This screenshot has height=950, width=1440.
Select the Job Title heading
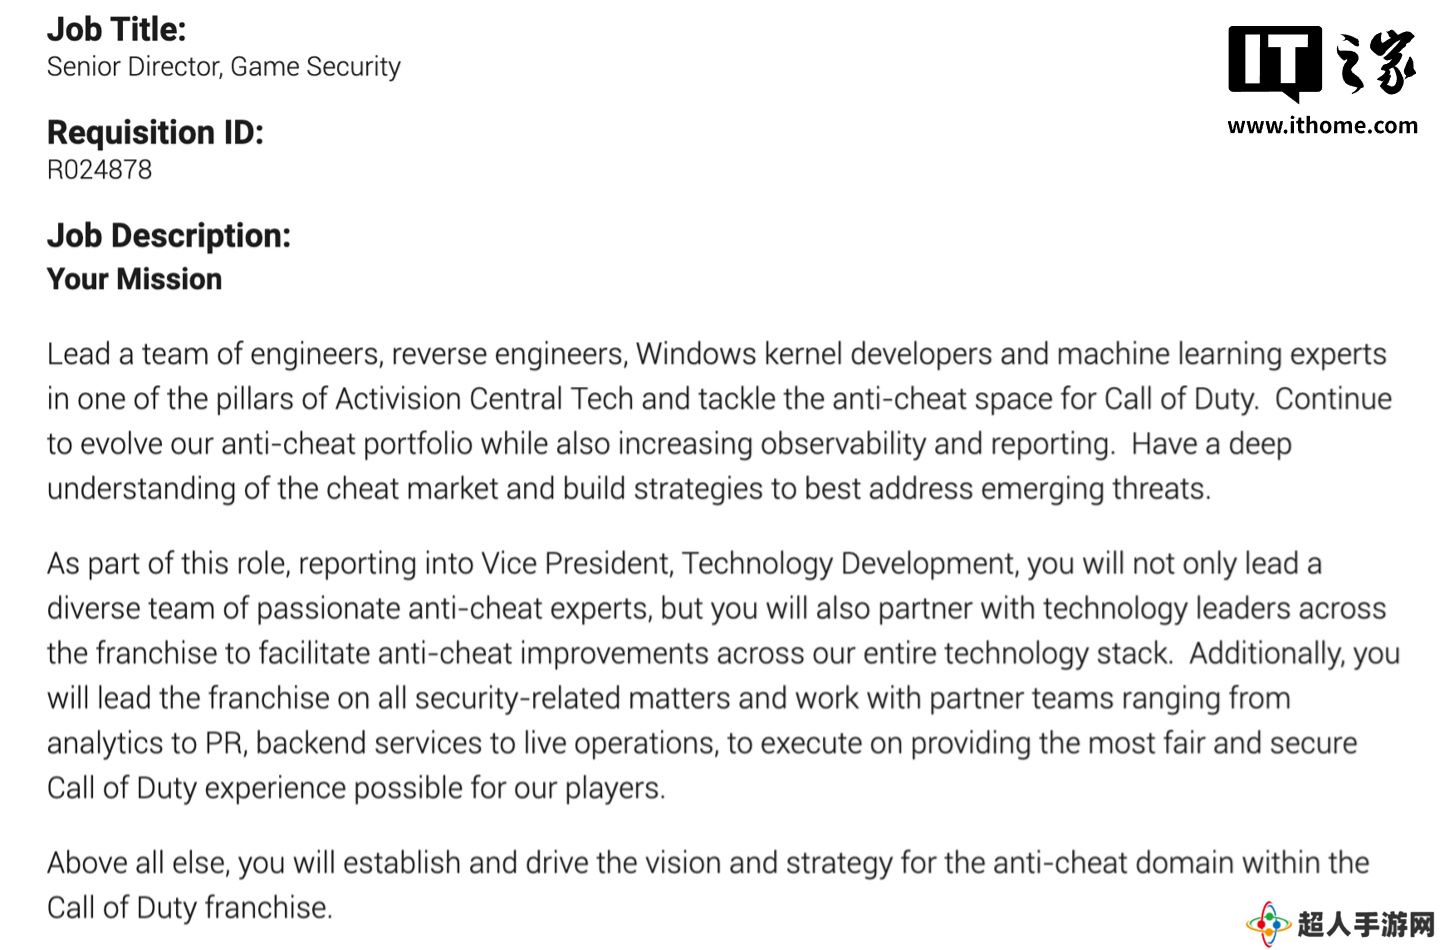pyautogui.click(x=116, y=29)
